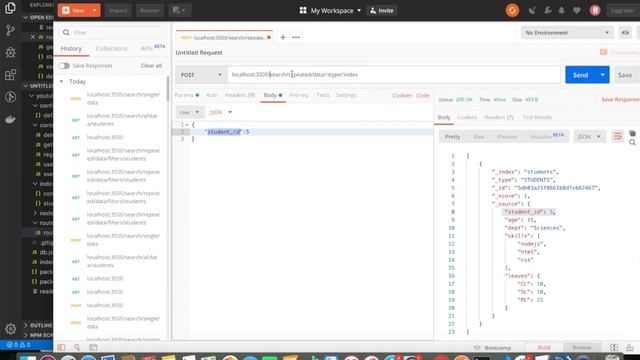Screen dimensions: 640x360
Task: Switch to the APIs beta tab
Action: [152, 48]
